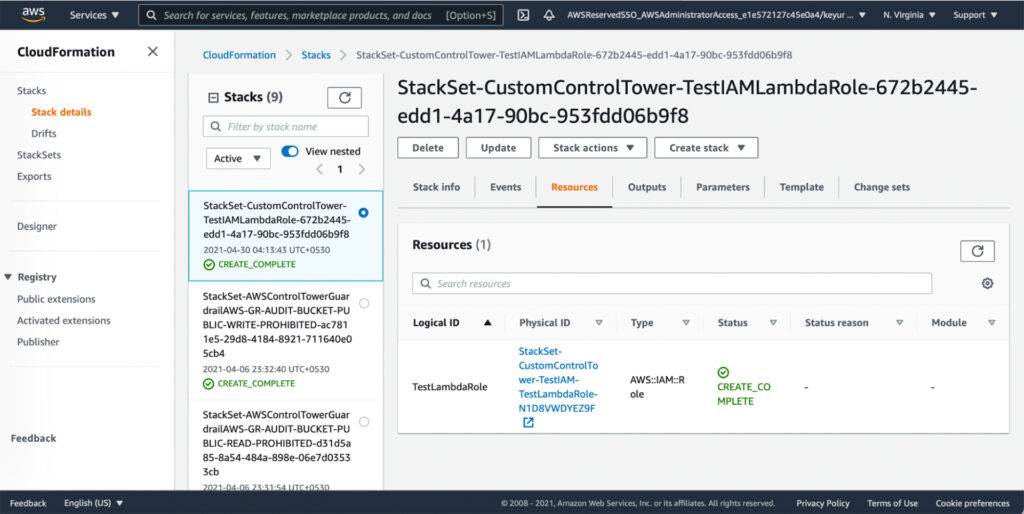Switch to the Events tab
Viewport: 1024px width, 514px height.
click(505, 187)
